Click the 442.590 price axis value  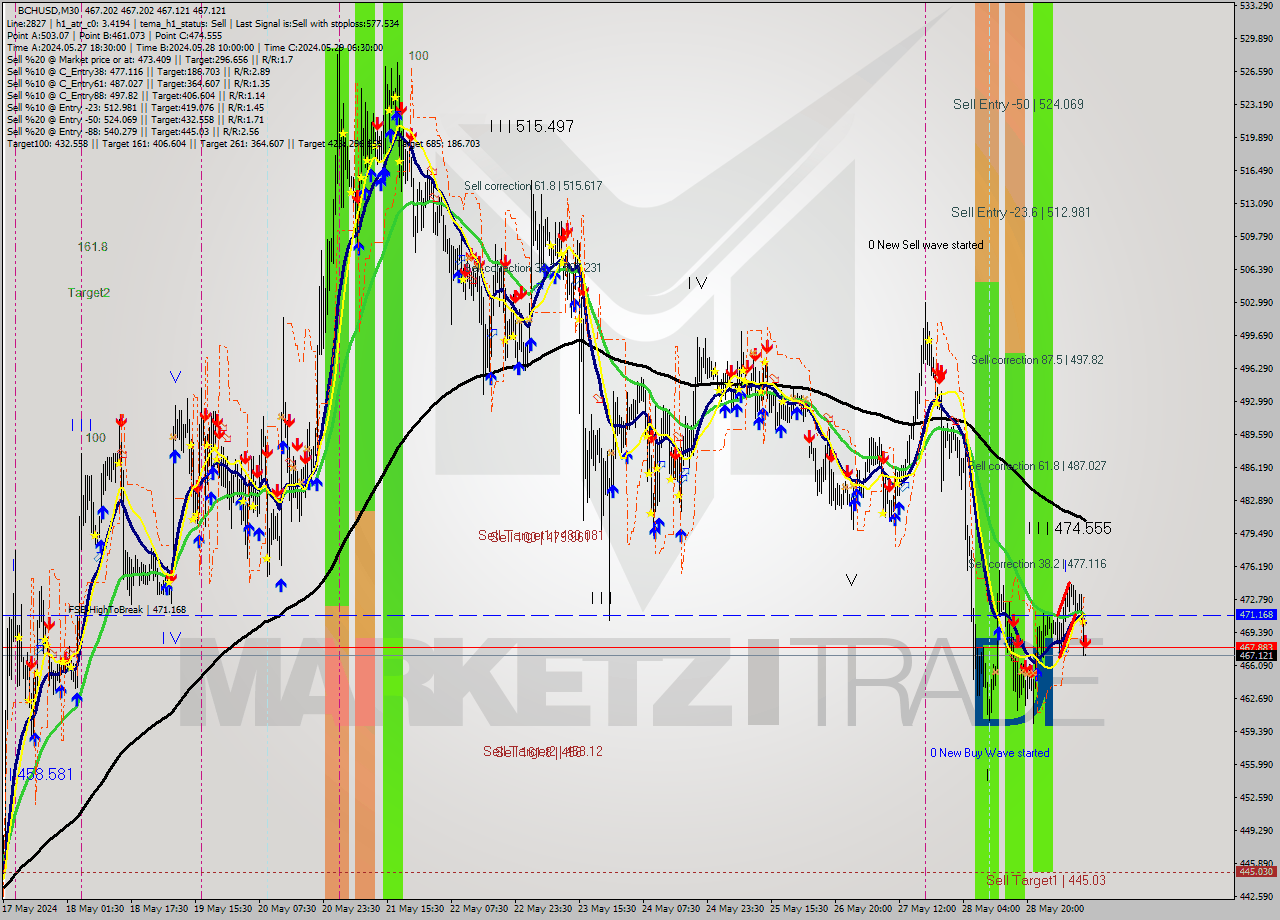1256,896
